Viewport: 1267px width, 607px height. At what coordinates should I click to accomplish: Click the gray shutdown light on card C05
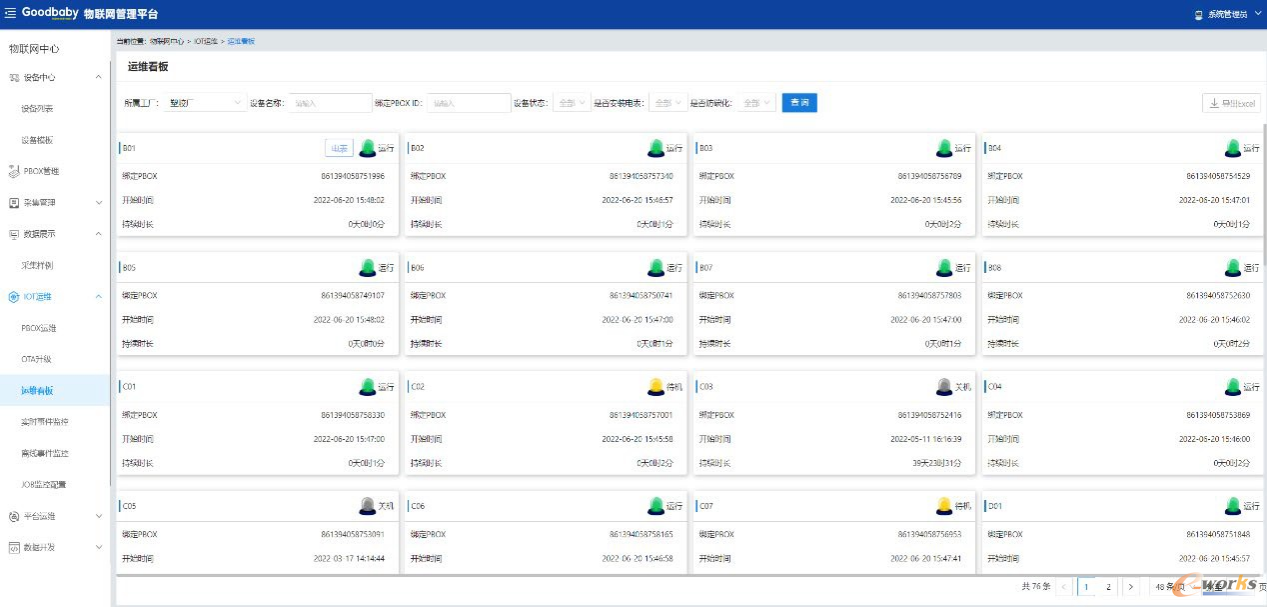367,506
